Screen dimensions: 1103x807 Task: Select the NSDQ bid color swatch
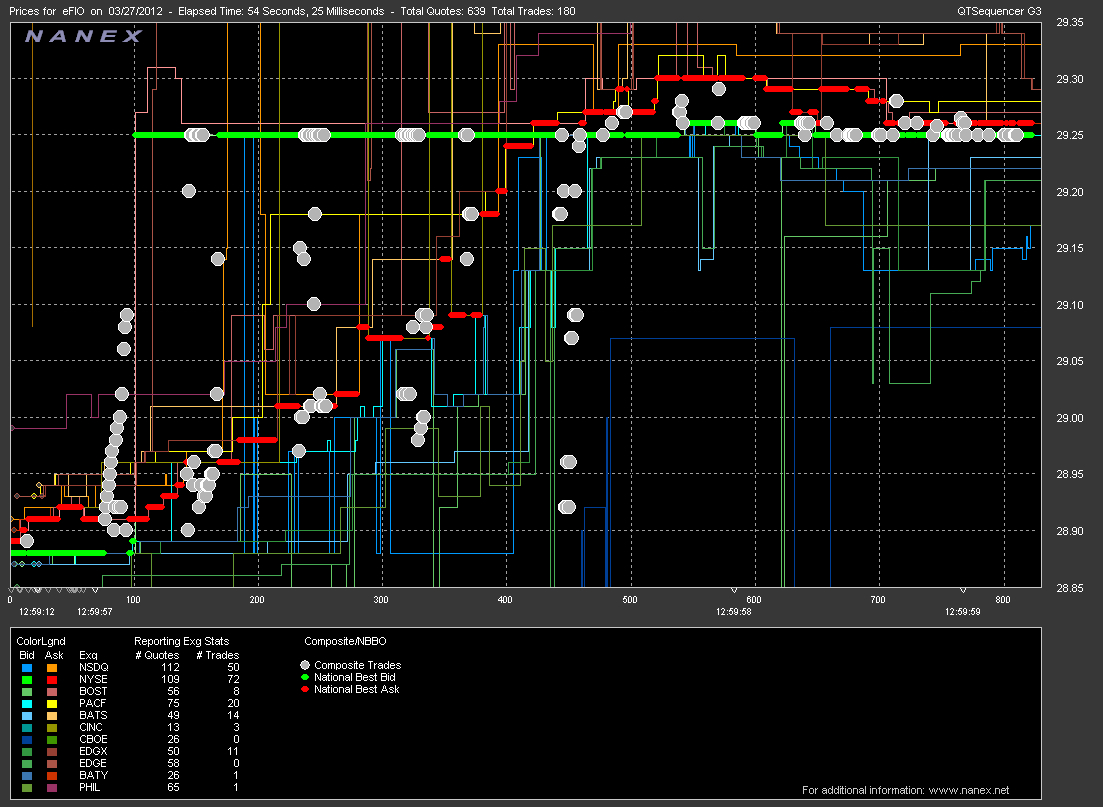click(27, 668)
